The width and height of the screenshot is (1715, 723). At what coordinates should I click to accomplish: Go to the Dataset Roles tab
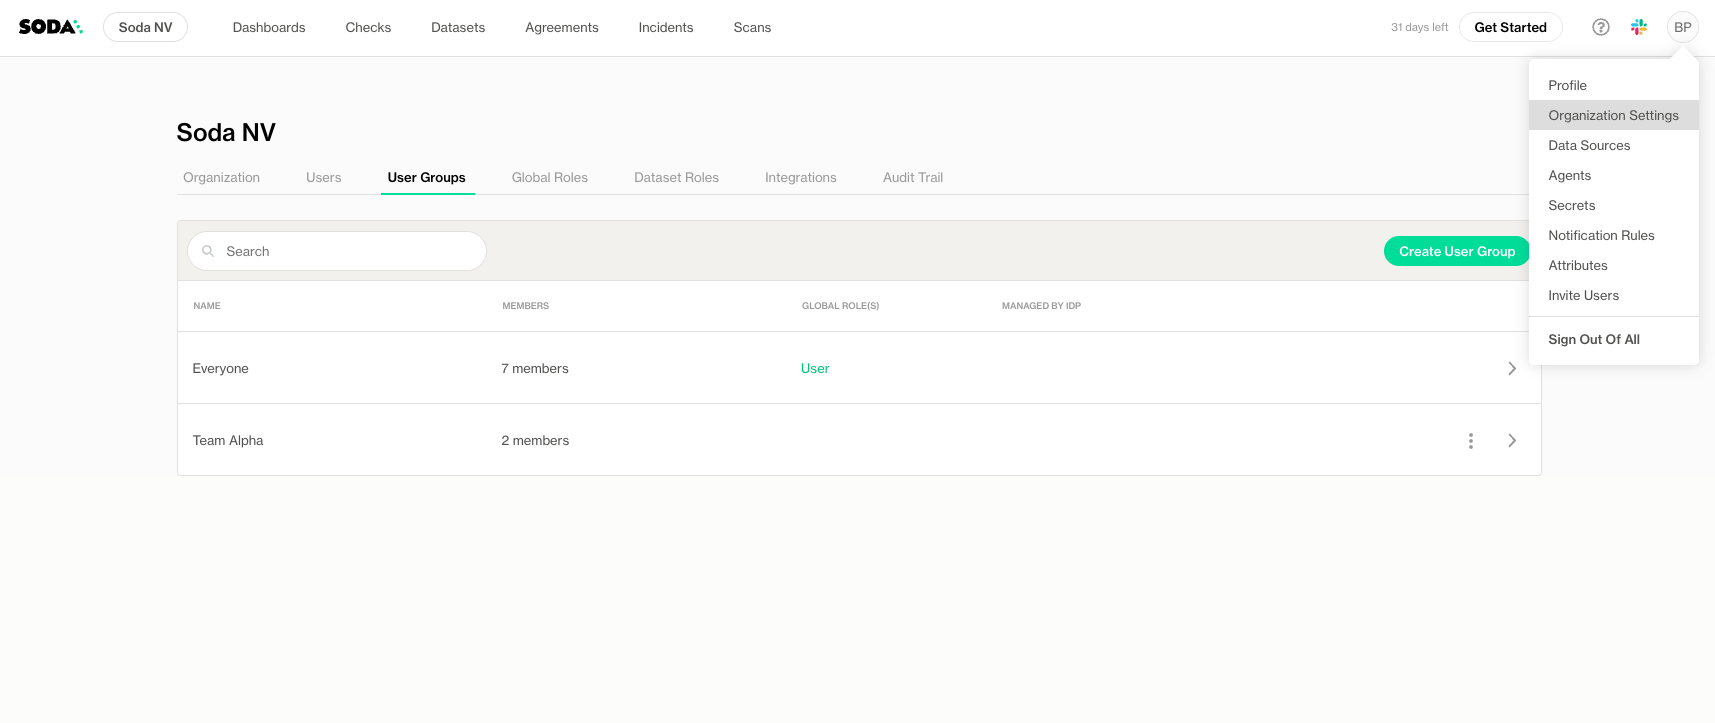(x=676, y=178)
